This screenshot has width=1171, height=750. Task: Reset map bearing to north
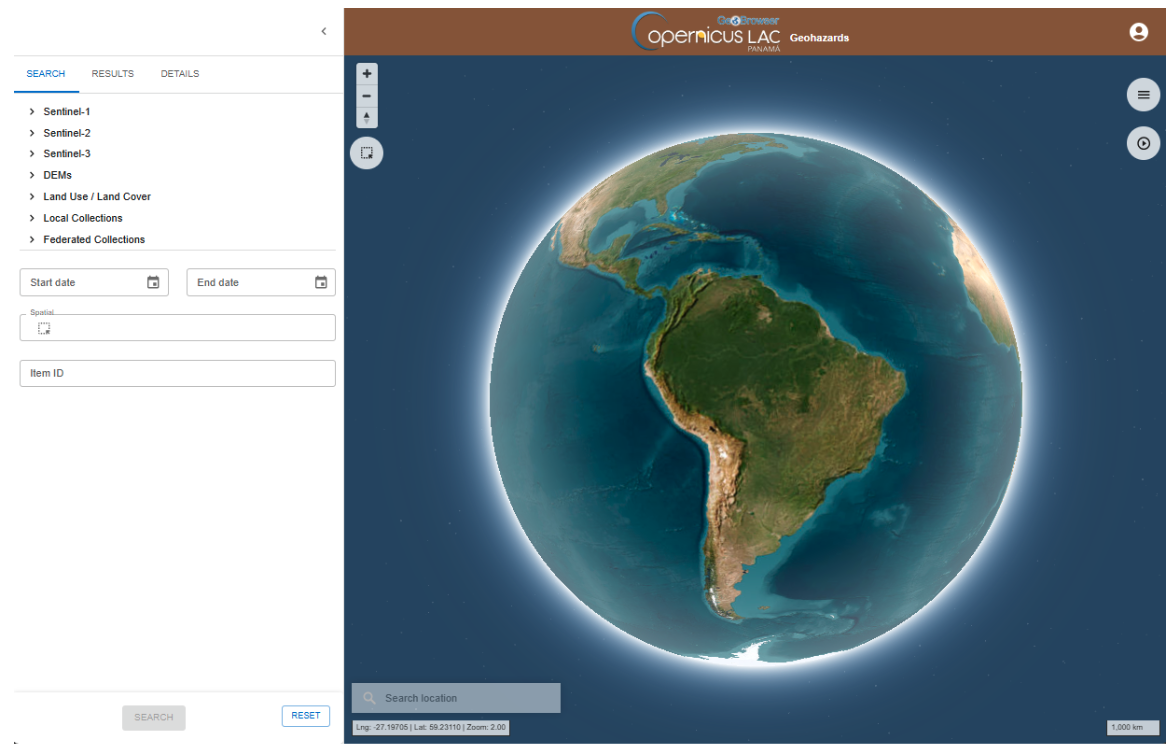(x=367, y=118)
